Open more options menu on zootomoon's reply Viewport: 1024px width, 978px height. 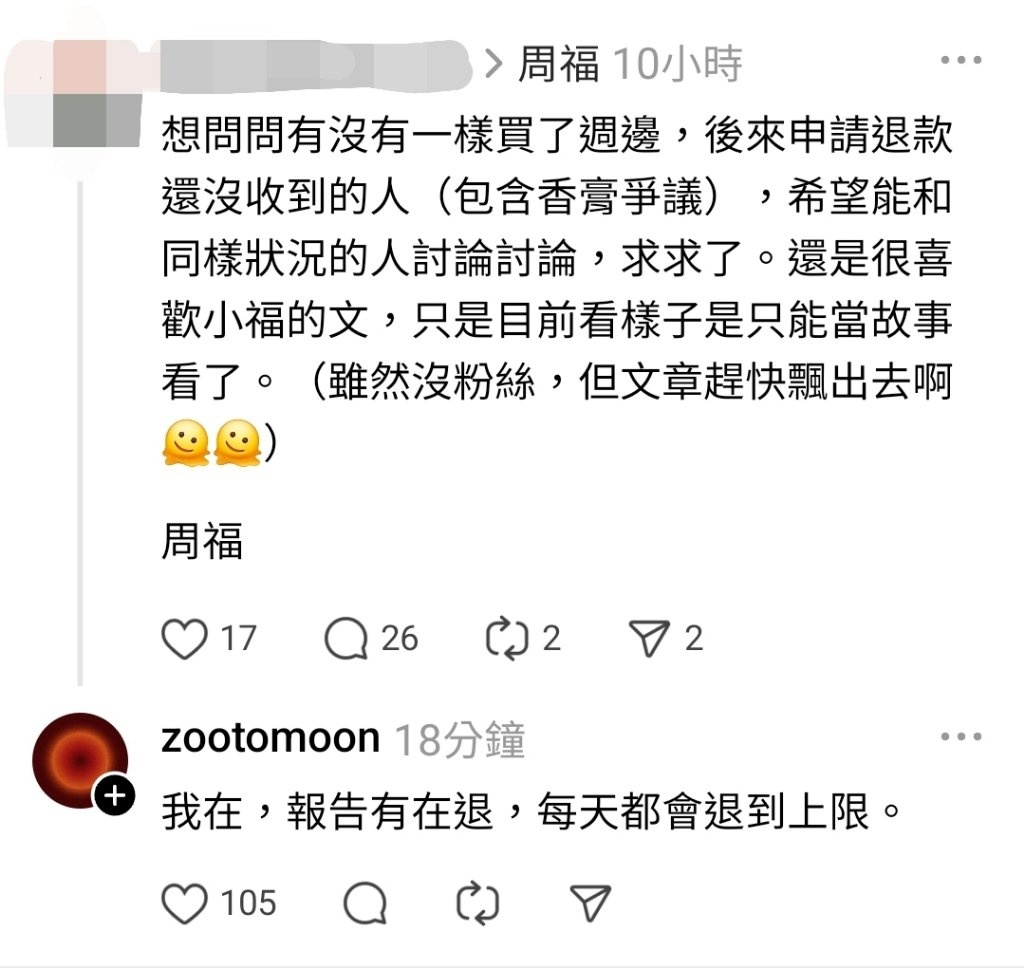[x=961, y=736]
